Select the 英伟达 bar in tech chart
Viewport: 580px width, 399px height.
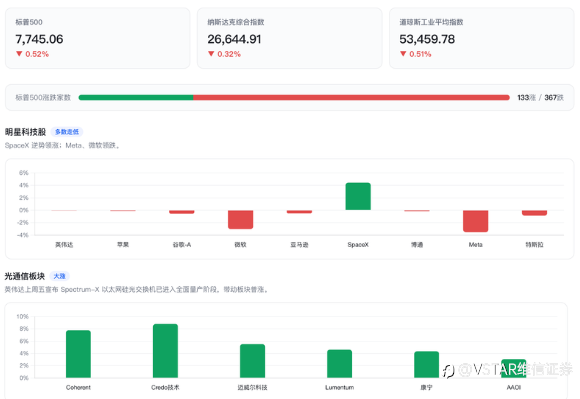[x=64, y=210]
